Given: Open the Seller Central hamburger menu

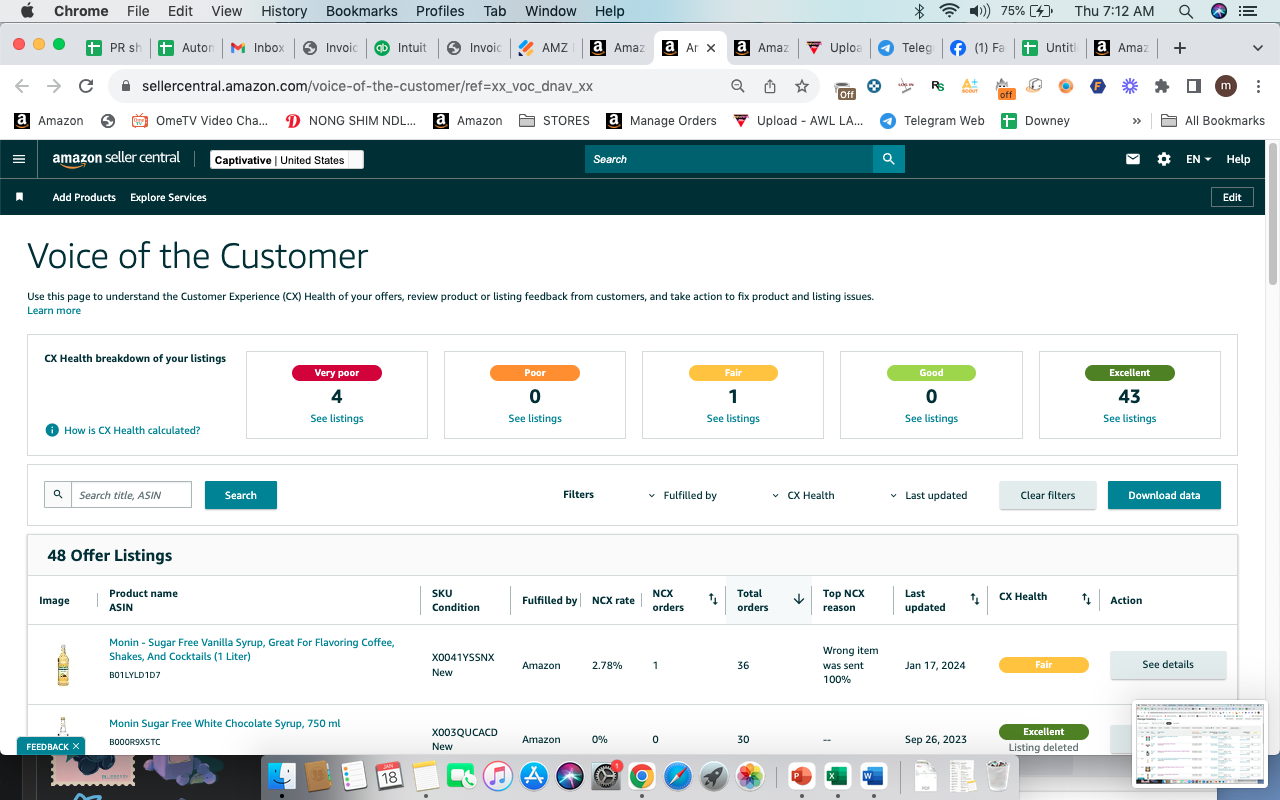Looking at the screenshot, I should click(x=19, y=159).
